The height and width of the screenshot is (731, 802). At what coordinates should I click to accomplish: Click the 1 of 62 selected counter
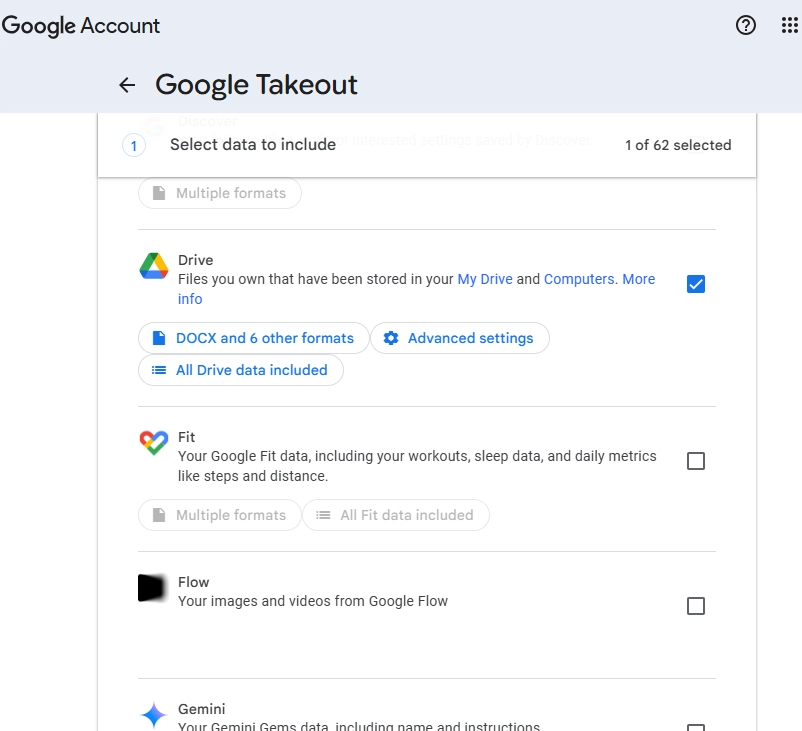[674, 145]
